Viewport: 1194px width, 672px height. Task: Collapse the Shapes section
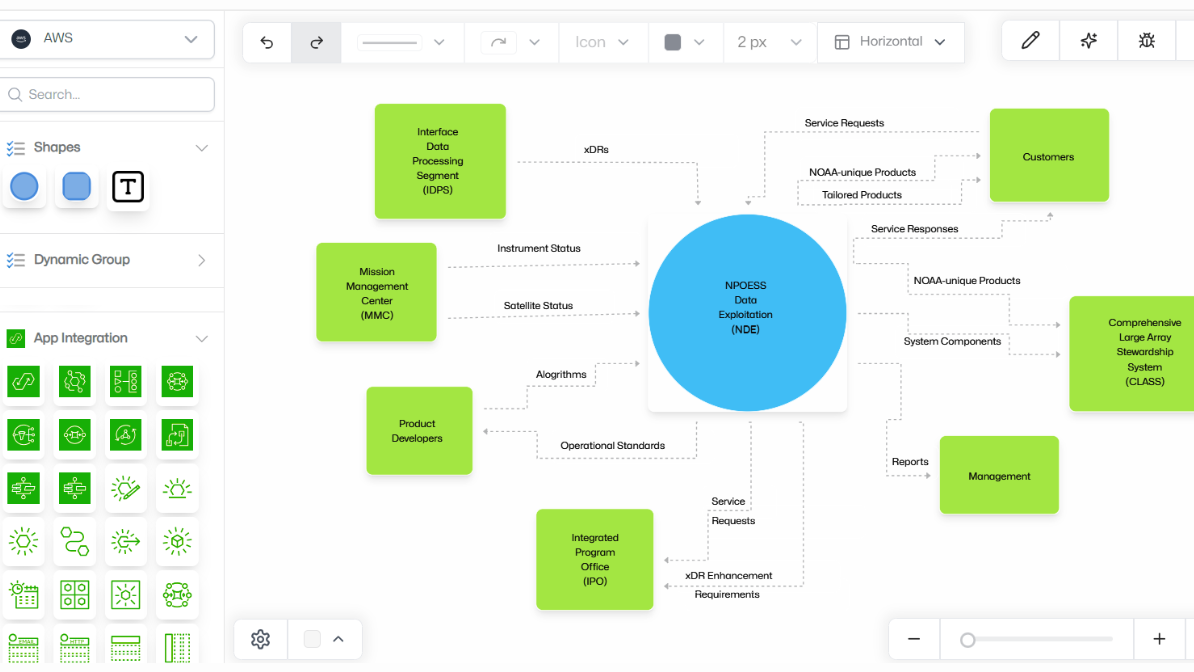[201, 148]
